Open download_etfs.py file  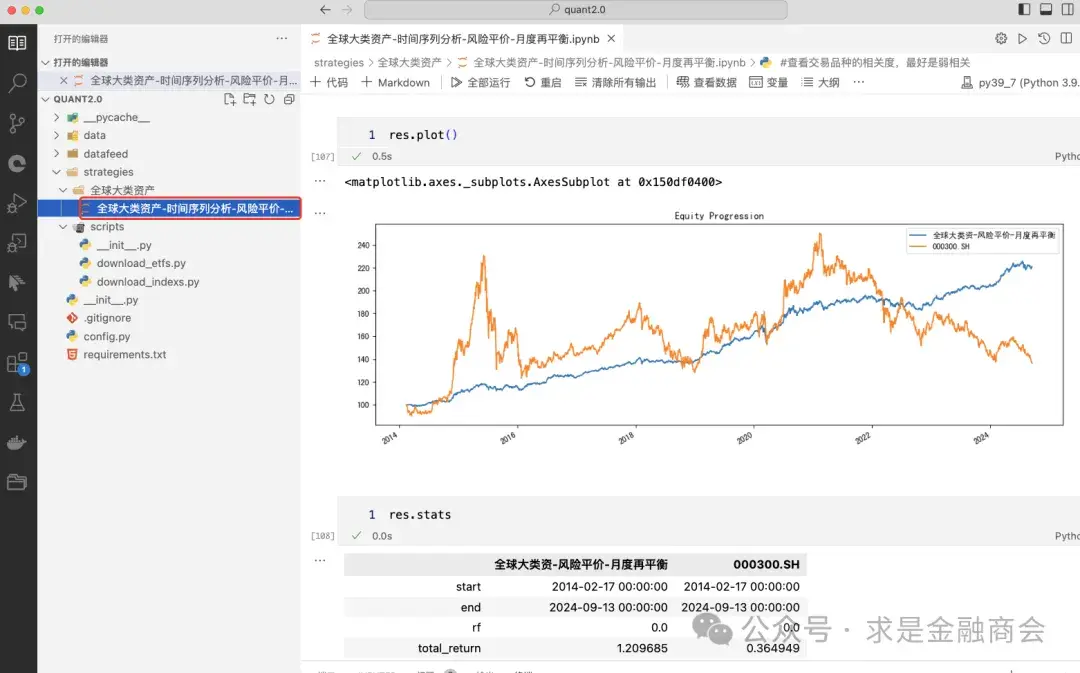[x=141, y=263]
